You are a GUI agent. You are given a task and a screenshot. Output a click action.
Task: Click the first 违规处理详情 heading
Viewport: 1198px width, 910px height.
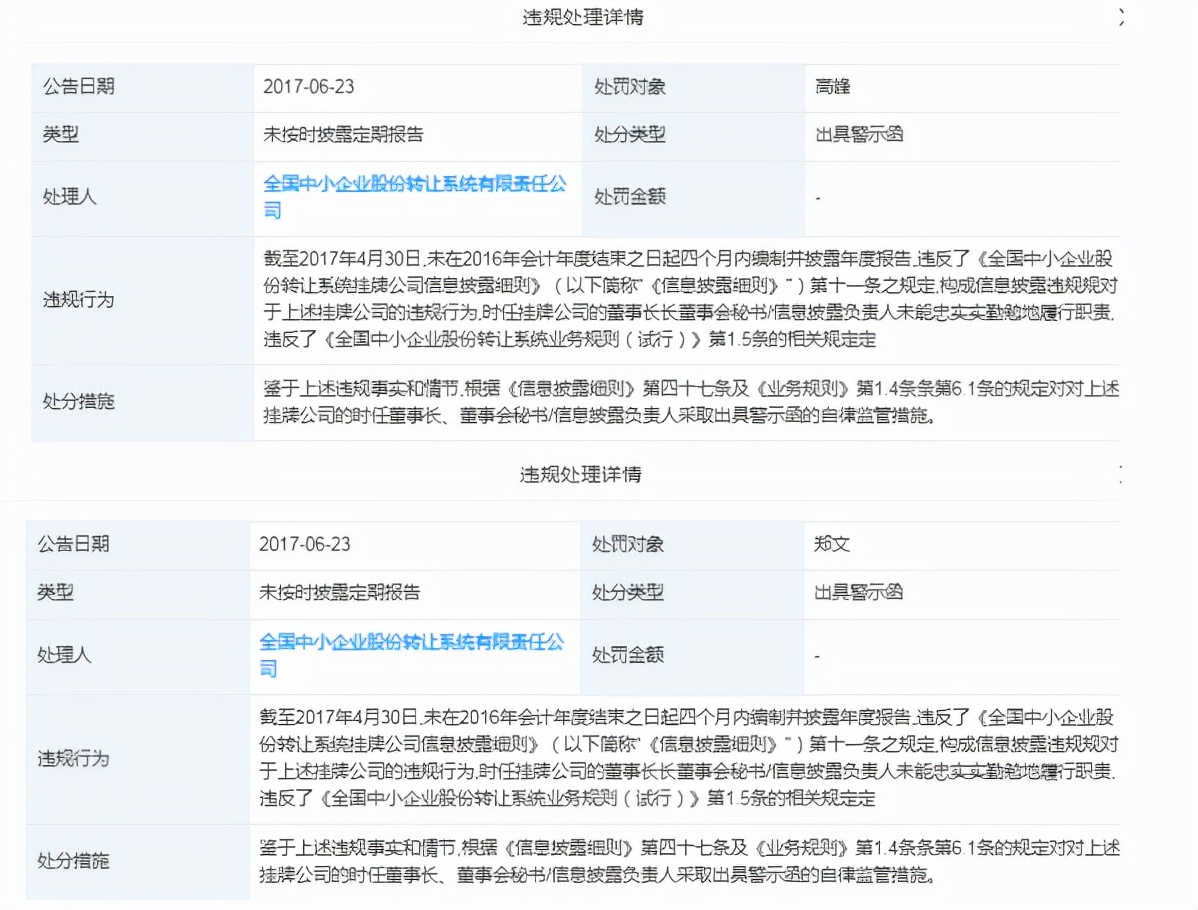click(x=583, y=17)
